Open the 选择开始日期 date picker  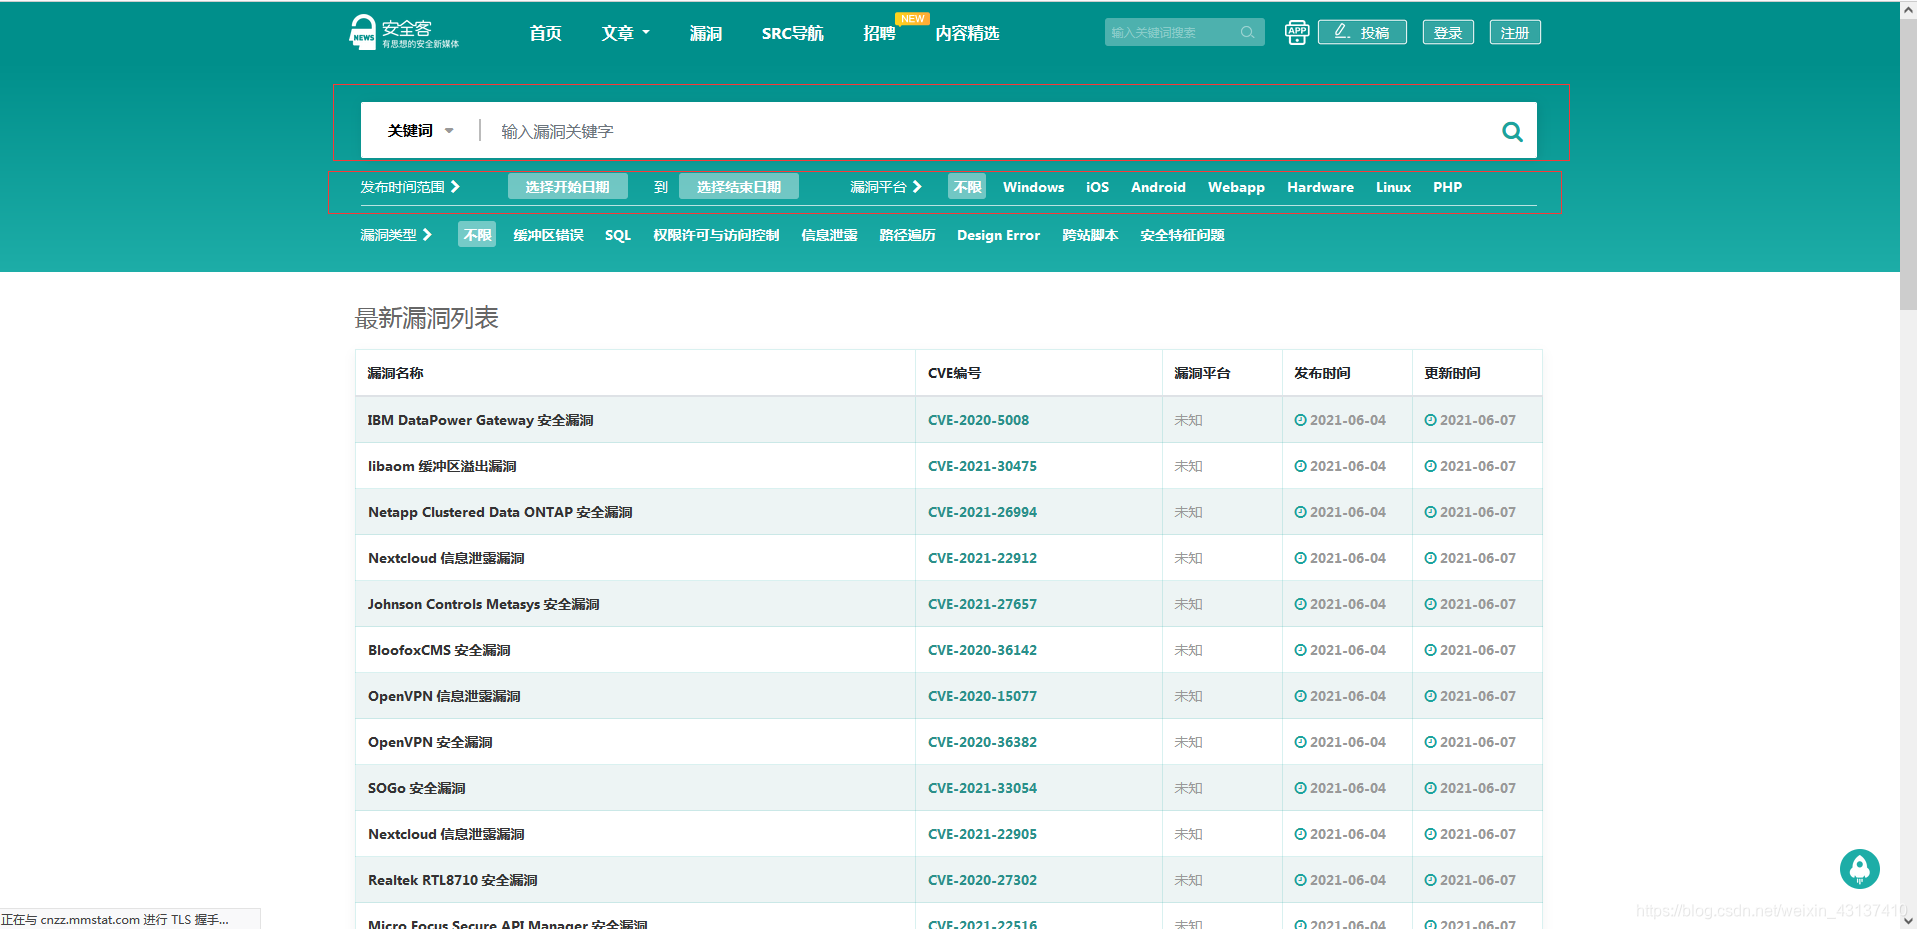[567, 187]
